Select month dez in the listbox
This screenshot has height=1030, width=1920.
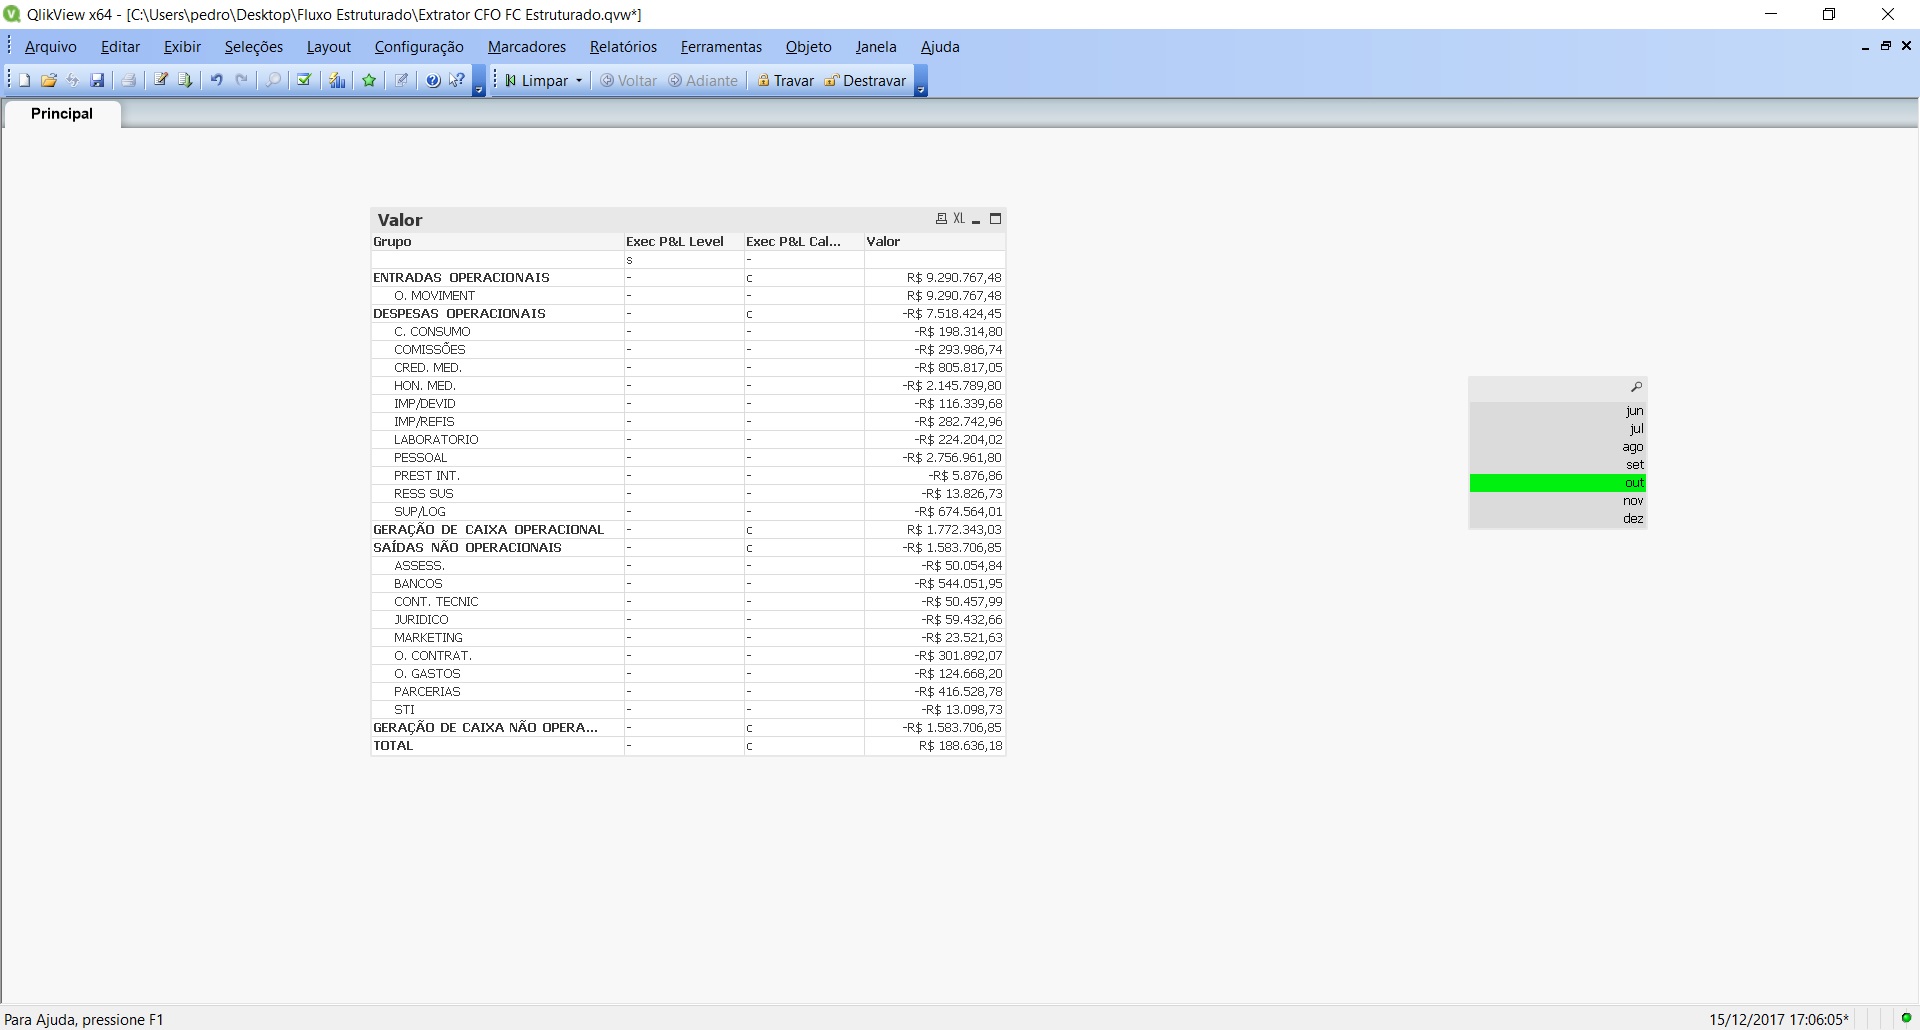(x=1558, y=519)
